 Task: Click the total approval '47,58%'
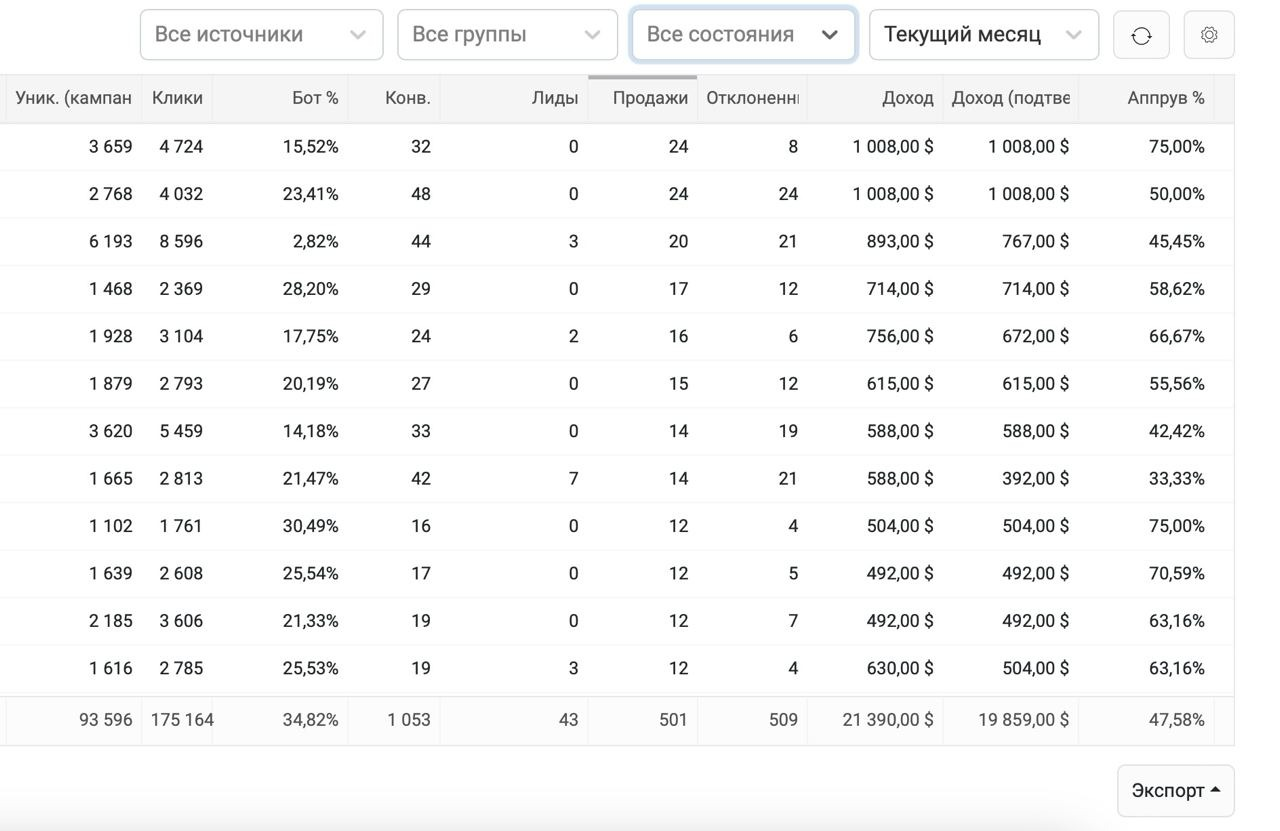[1177, 720]
